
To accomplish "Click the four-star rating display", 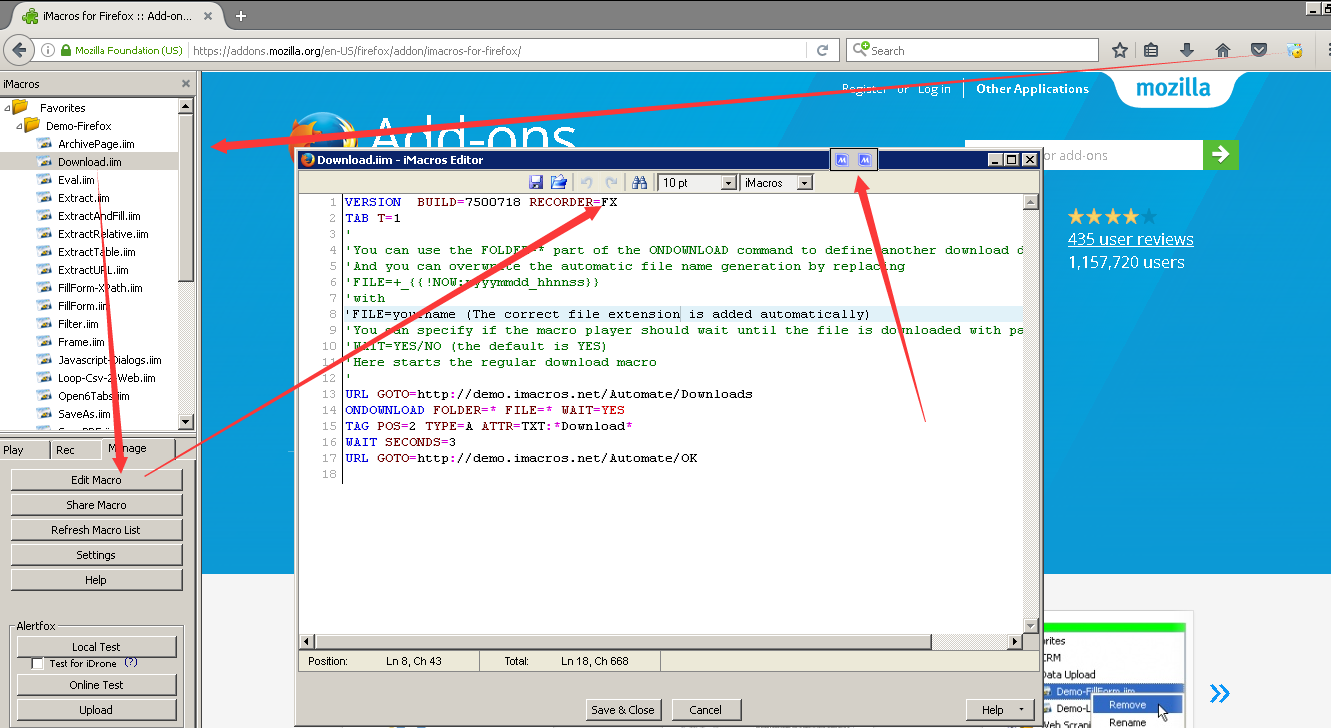I will [1111, 216].
